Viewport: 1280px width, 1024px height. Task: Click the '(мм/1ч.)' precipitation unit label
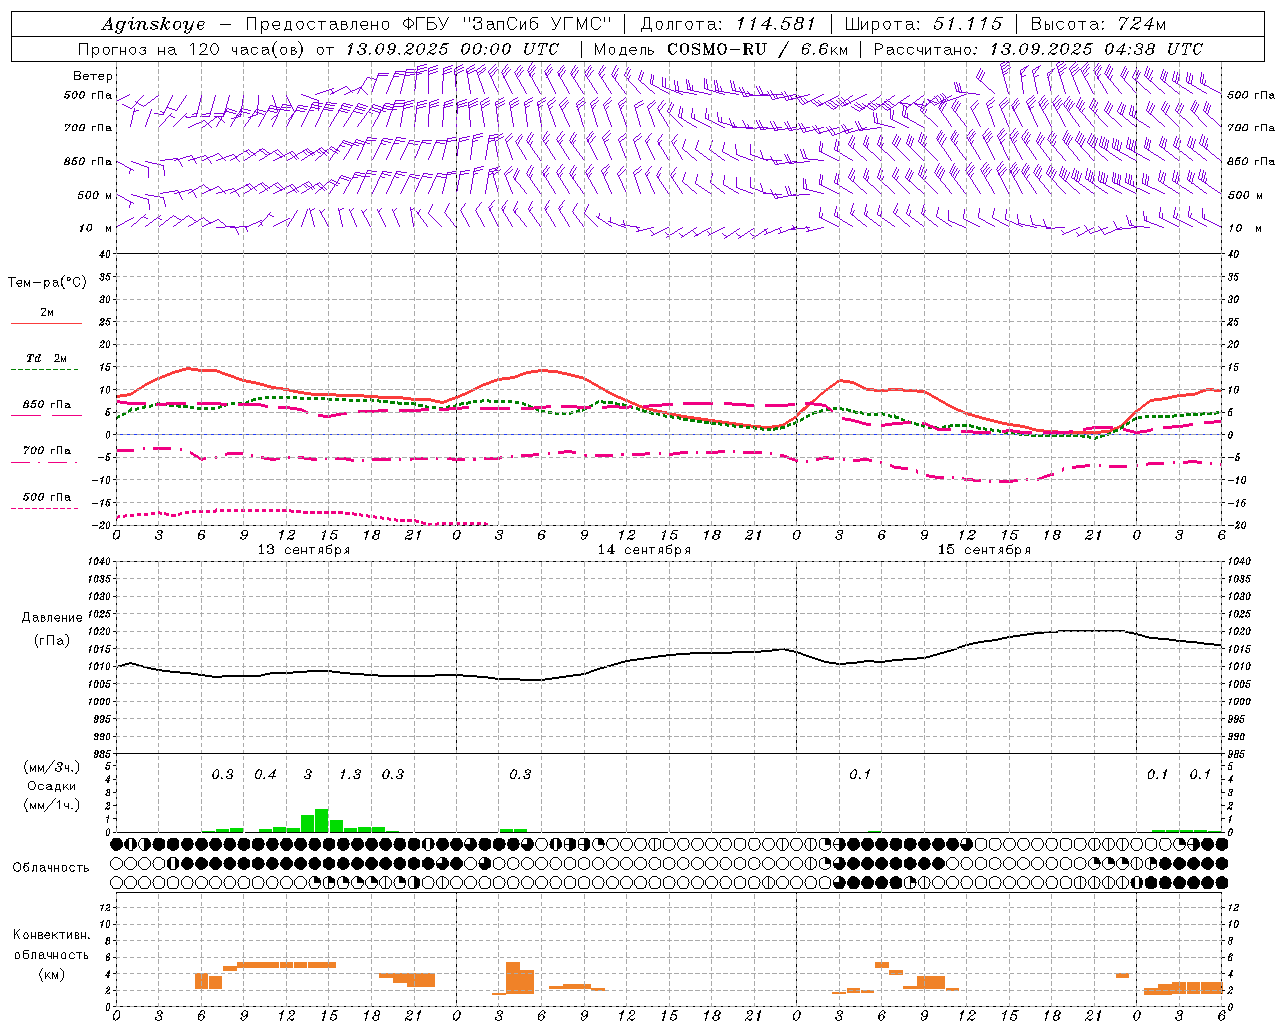pos(52,805)
